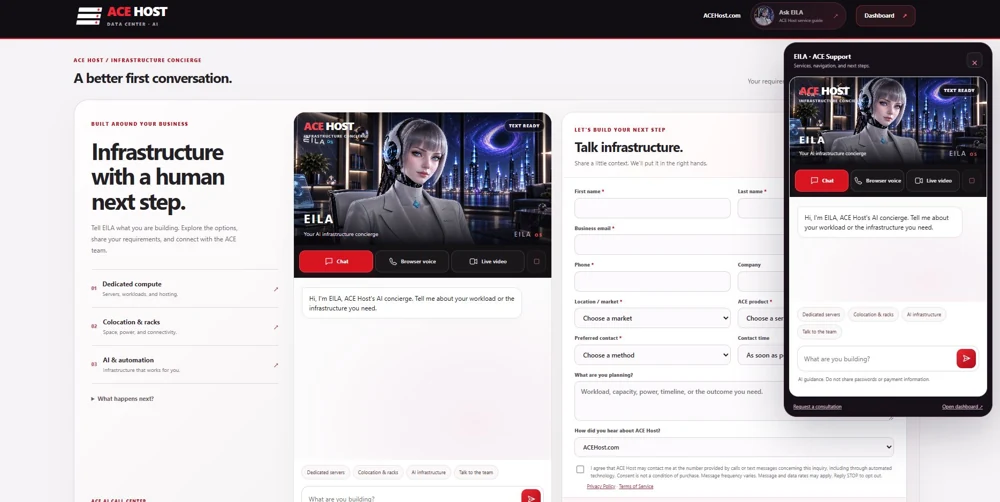Open the Colocation & racks arrow in the left list

[276, 327]
